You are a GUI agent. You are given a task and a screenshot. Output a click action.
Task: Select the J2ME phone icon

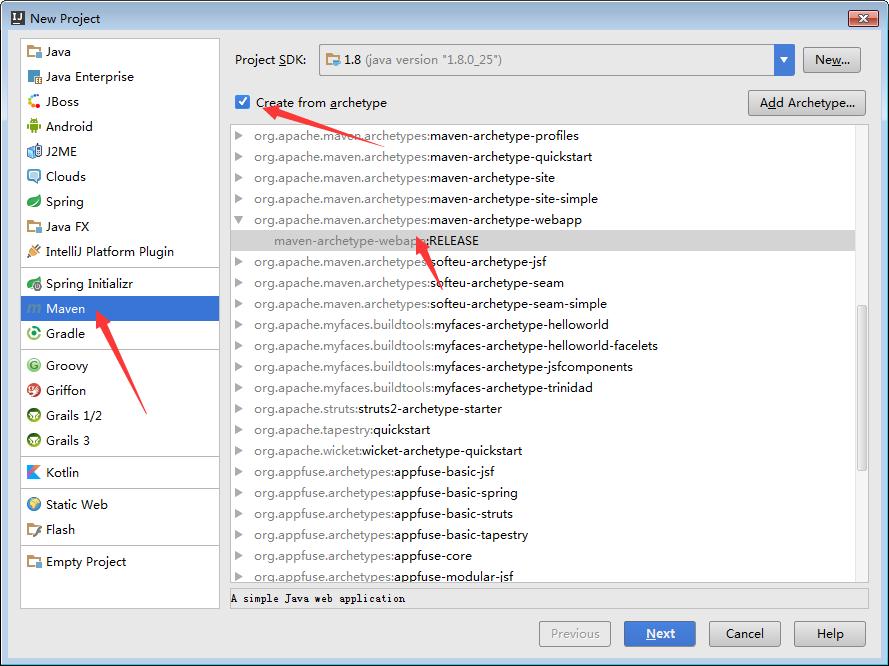[34, 151]
